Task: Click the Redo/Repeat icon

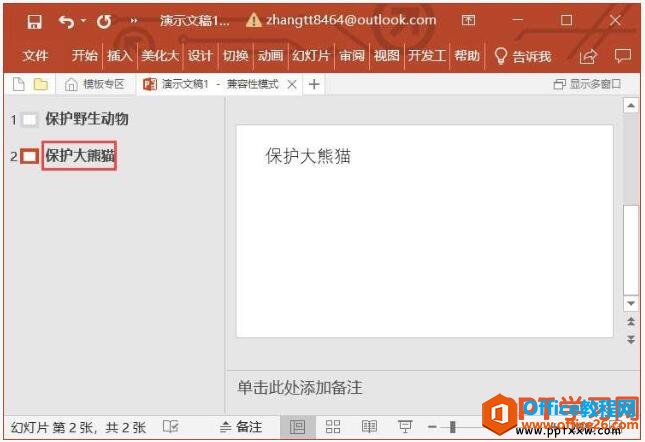Action: [x=104, y=21]
